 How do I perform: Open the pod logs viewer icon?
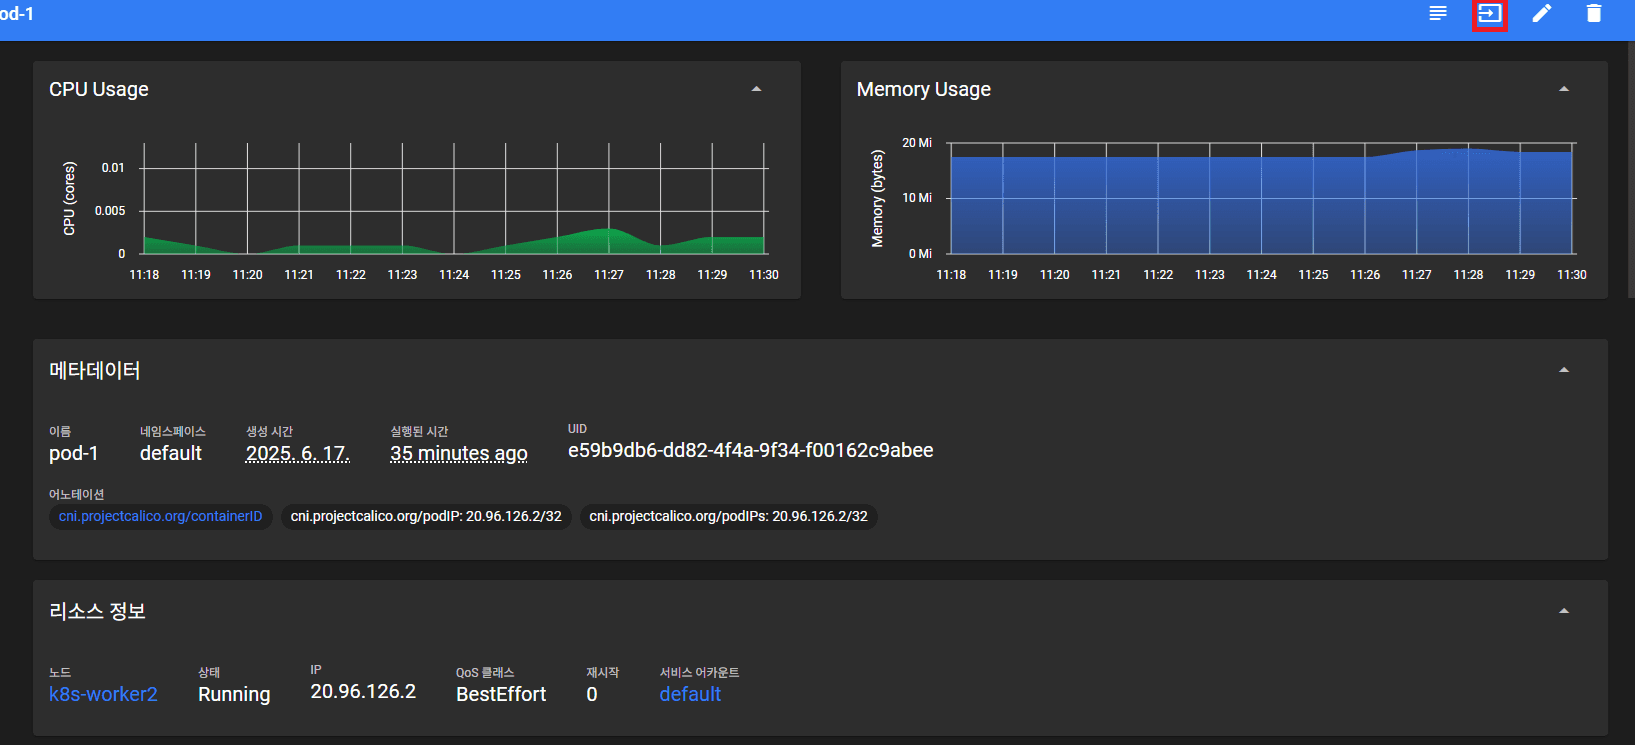1438,14
